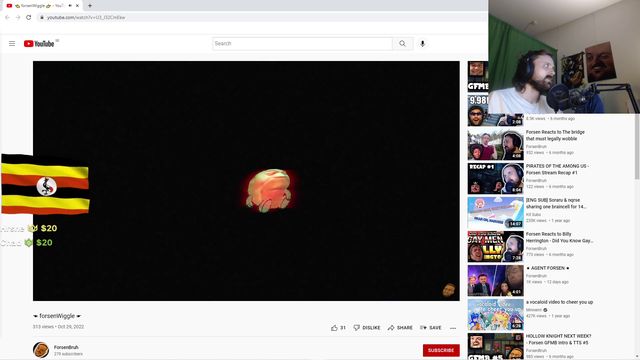The width and height of the screenshot is (640, 360).
Task: Open more actions three-dot menu
Action: (x=453, y=328)
